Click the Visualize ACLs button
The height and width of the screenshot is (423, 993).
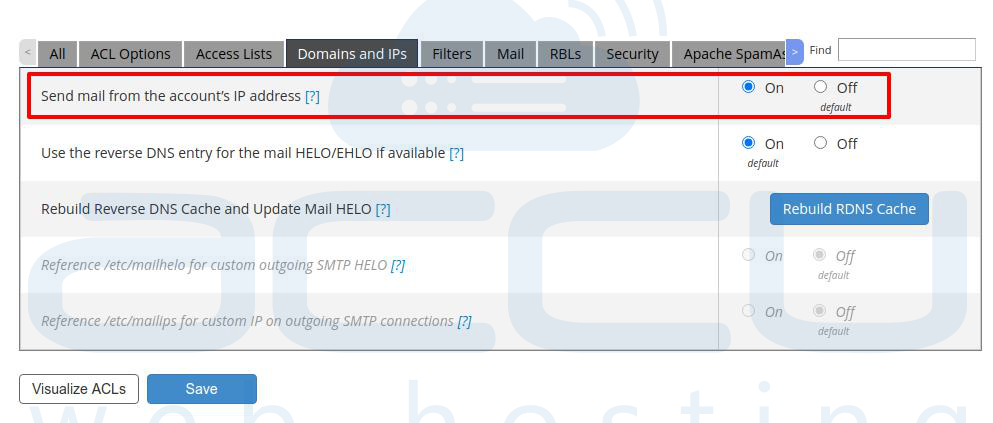click(79, 389)
